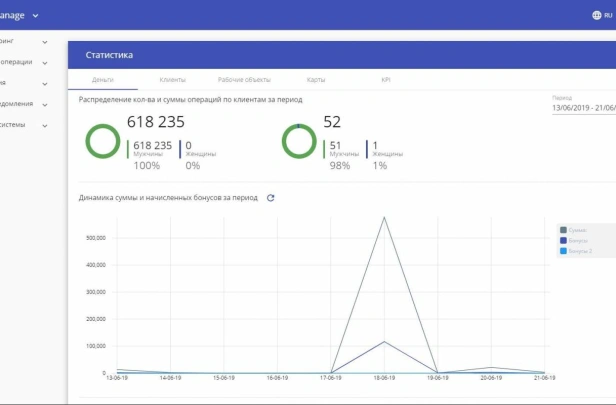This screenshot has width=616, height=405.
Task: Toggle the Бонусы 2 legend series
Action: [x=576, y=251]
